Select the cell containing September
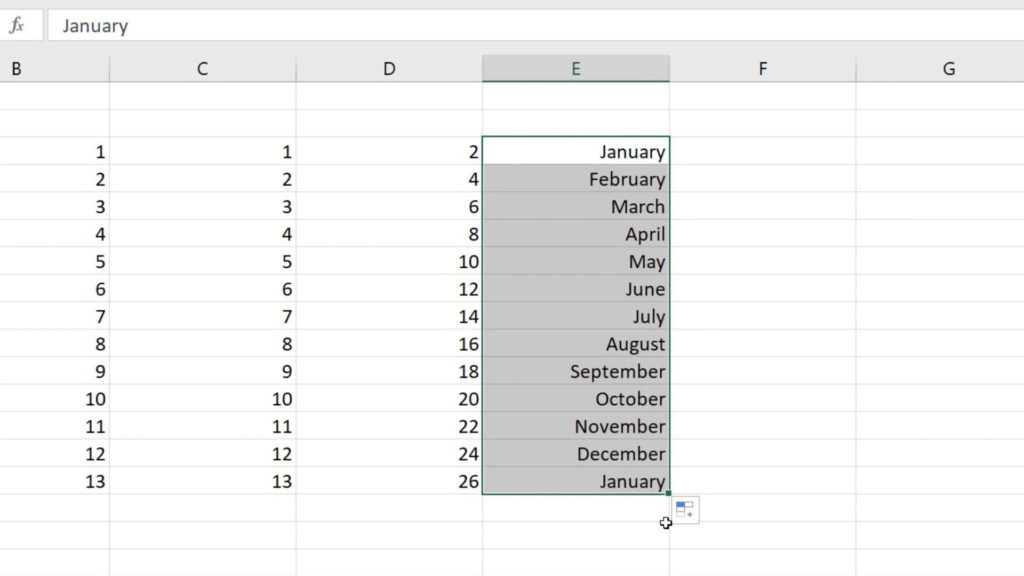Image resolution: width=1024 pixels, height=576 pixels. click(576, 371)
